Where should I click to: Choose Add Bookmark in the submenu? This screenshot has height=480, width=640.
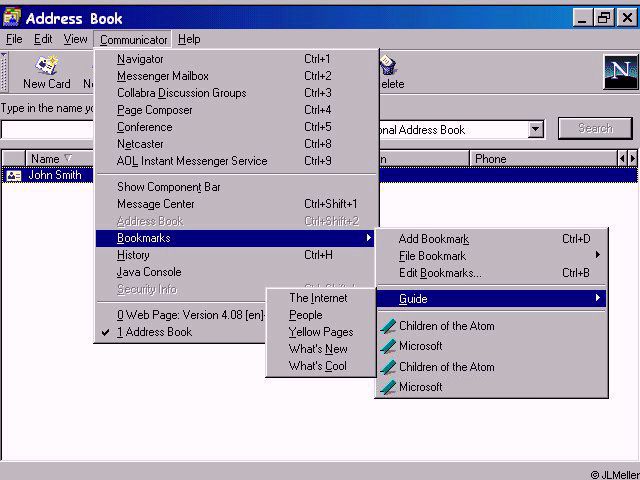(491, 239)
